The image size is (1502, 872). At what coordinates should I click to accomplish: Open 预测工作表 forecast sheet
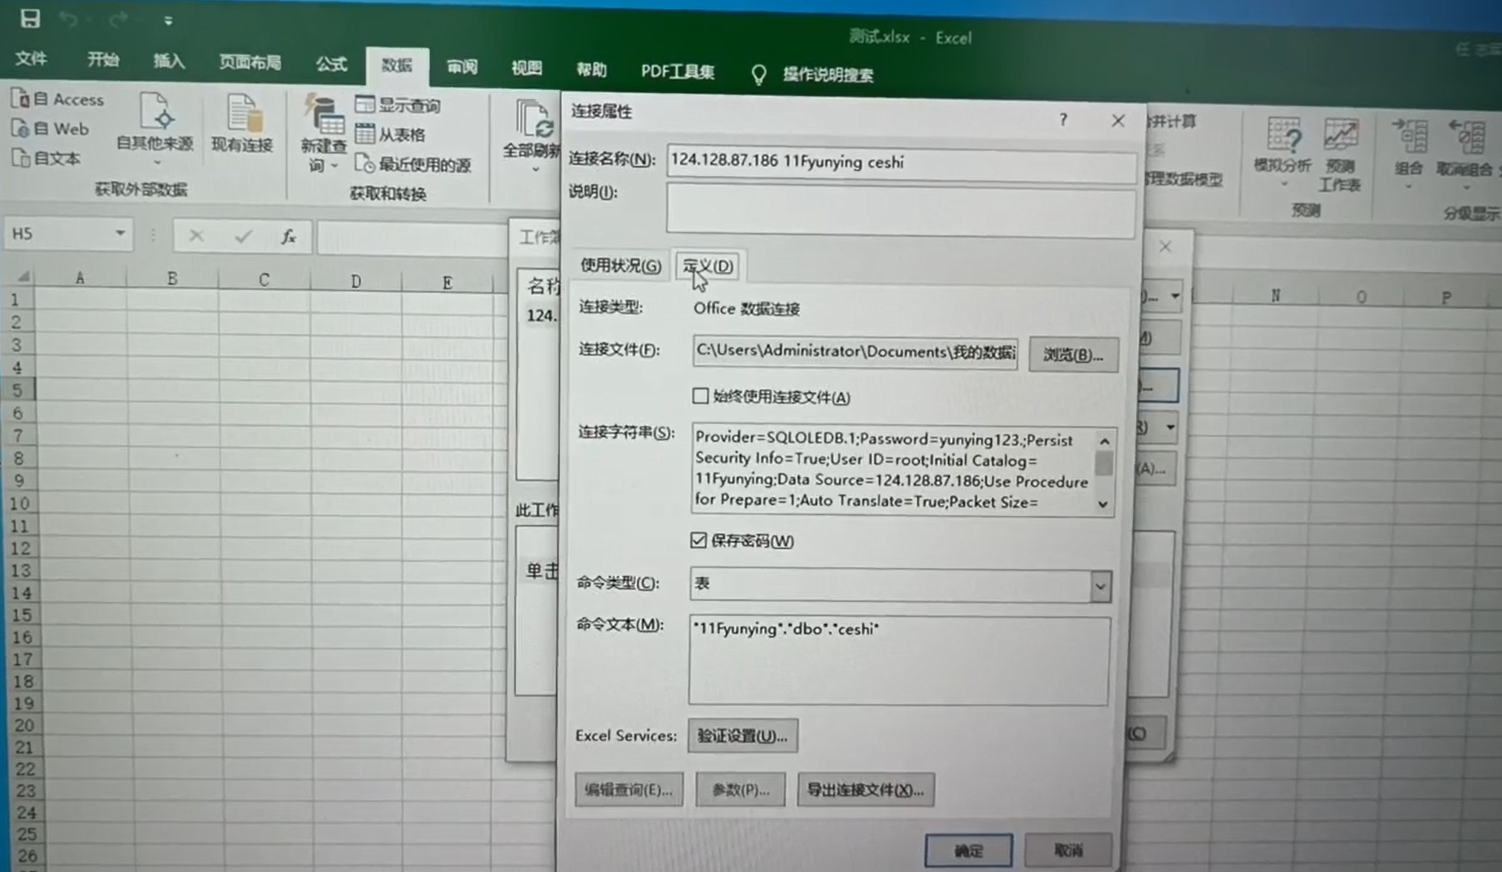[1340, 154]
